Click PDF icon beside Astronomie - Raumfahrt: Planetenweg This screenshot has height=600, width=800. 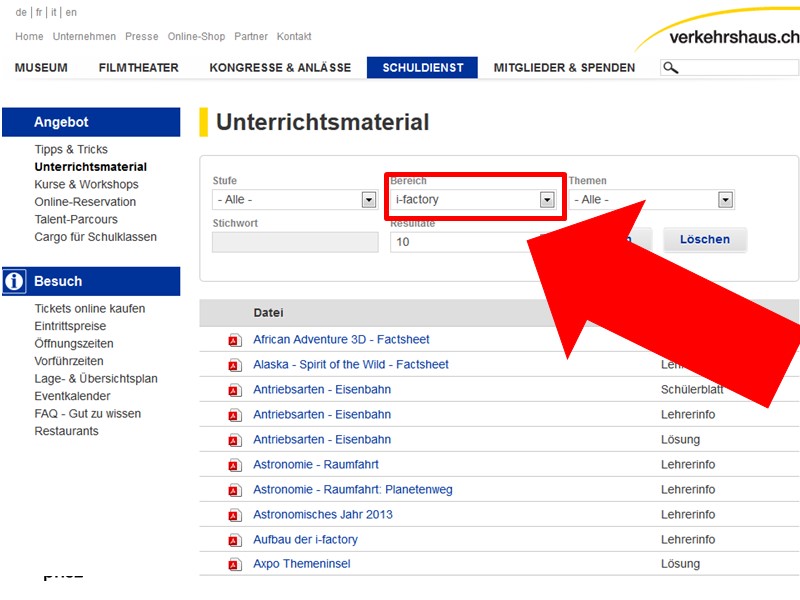234,490
